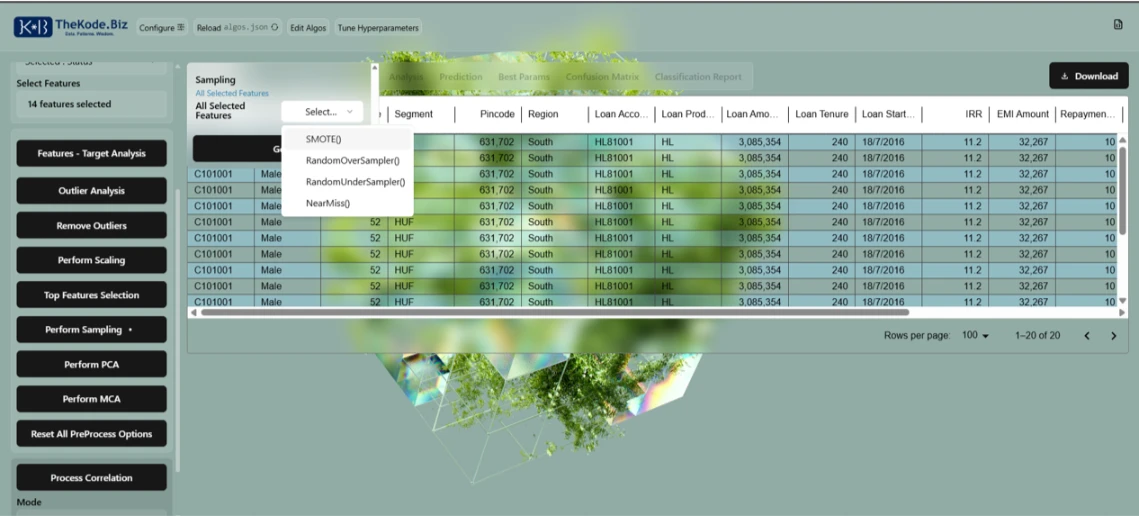The height and width of the screenshot is (516, 1139).
Task: Click the Perform PCA button
Action: click(91, 364)
